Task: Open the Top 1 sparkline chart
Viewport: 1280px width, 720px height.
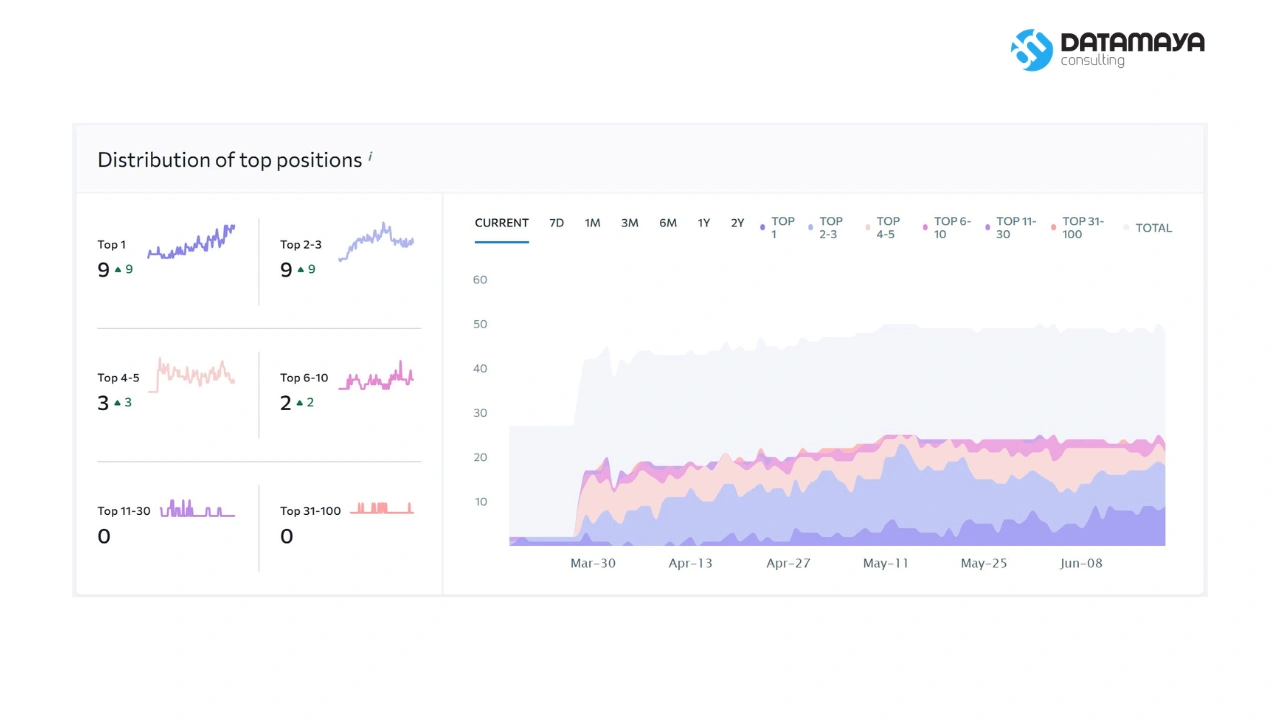Action: [x=191, y=242]
